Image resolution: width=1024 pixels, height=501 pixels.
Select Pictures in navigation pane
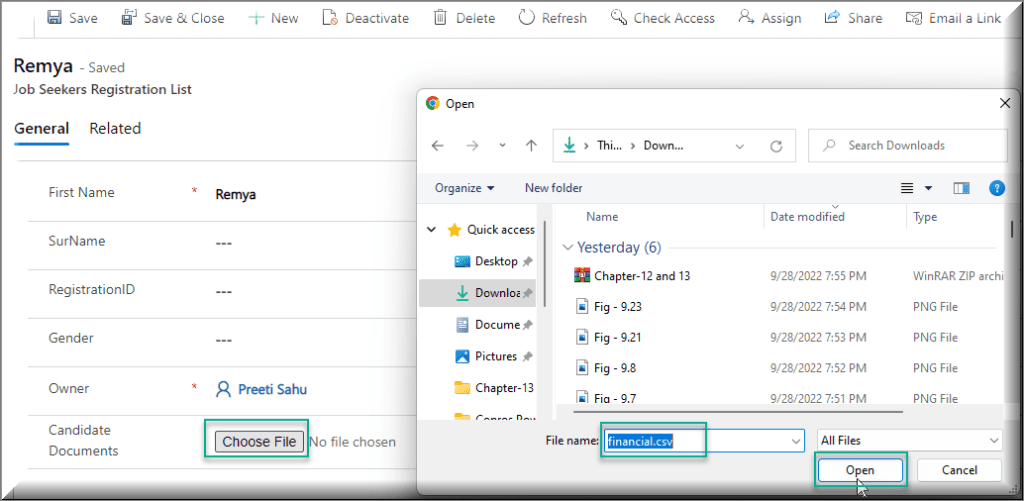(496, 356)
